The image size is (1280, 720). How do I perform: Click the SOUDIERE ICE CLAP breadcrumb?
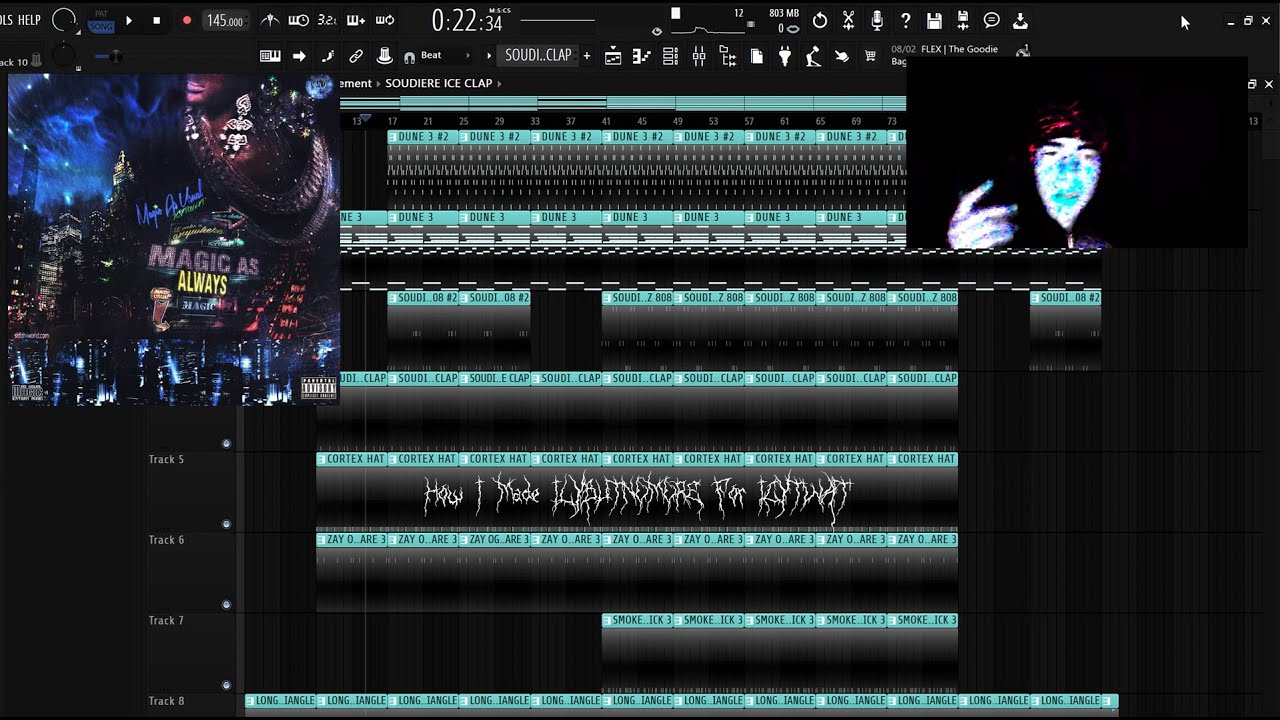[438, 84]
